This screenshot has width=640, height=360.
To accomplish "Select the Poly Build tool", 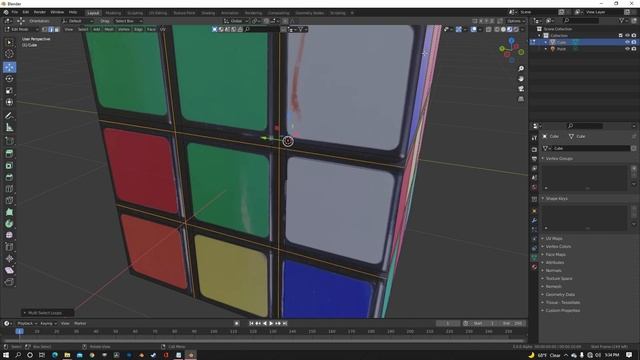I will (x=9, y=212).
